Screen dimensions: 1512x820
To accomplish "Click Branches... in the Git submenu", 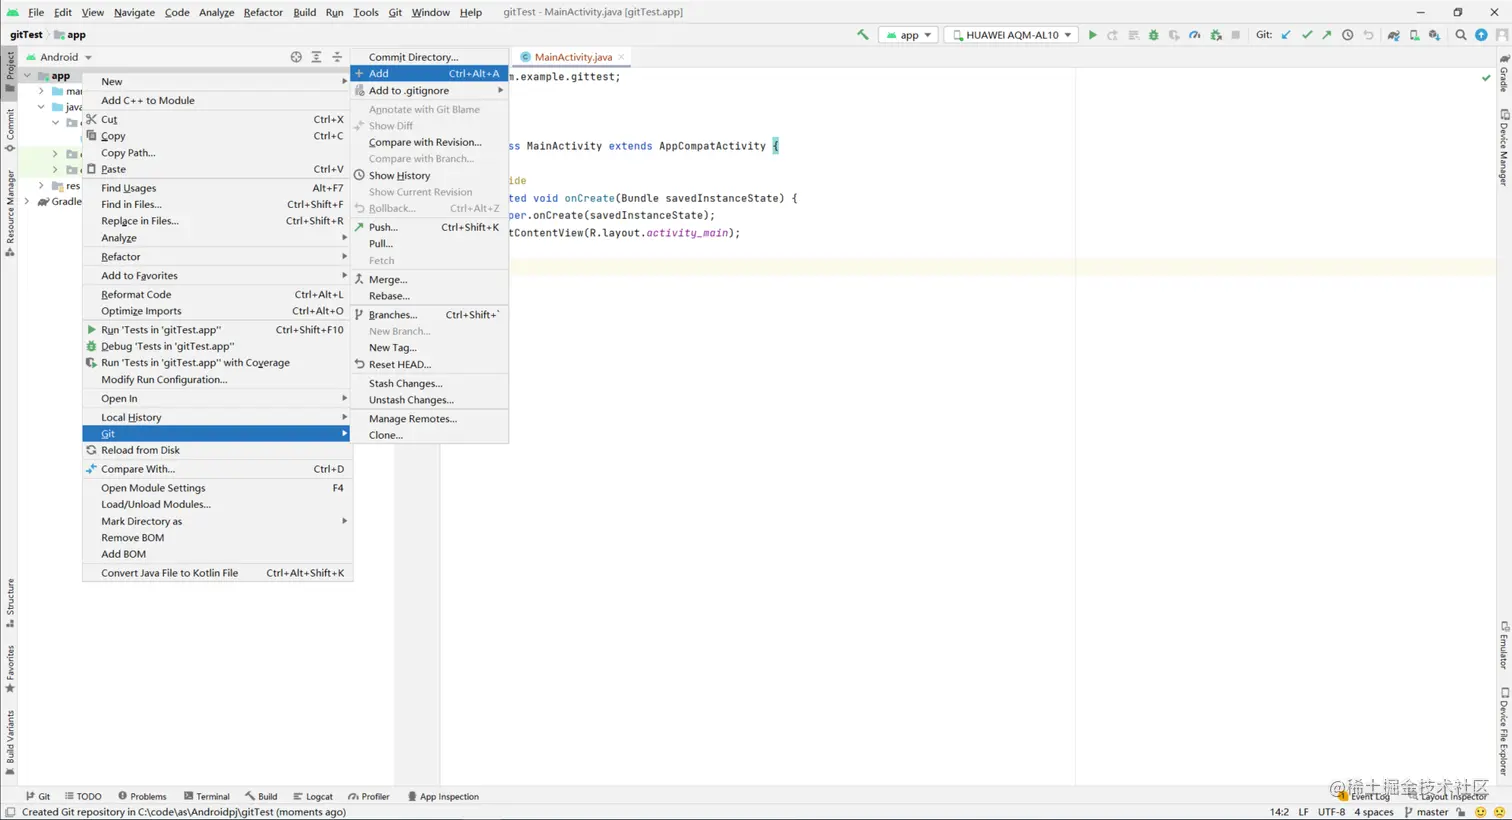I will (x=429, y=315).
